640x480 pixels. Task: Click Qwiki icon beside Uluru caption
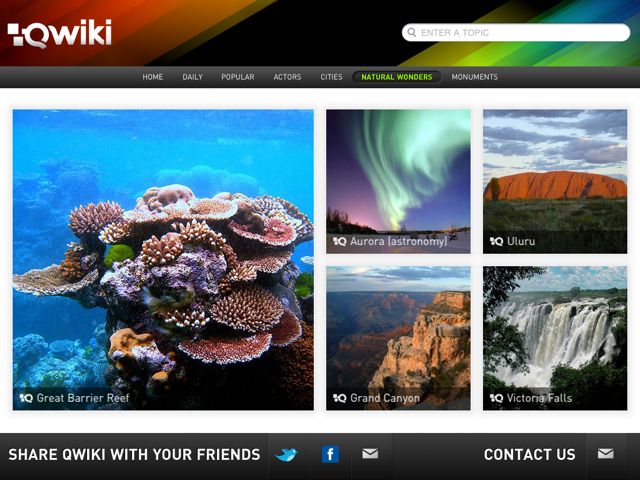coord(496,241)
